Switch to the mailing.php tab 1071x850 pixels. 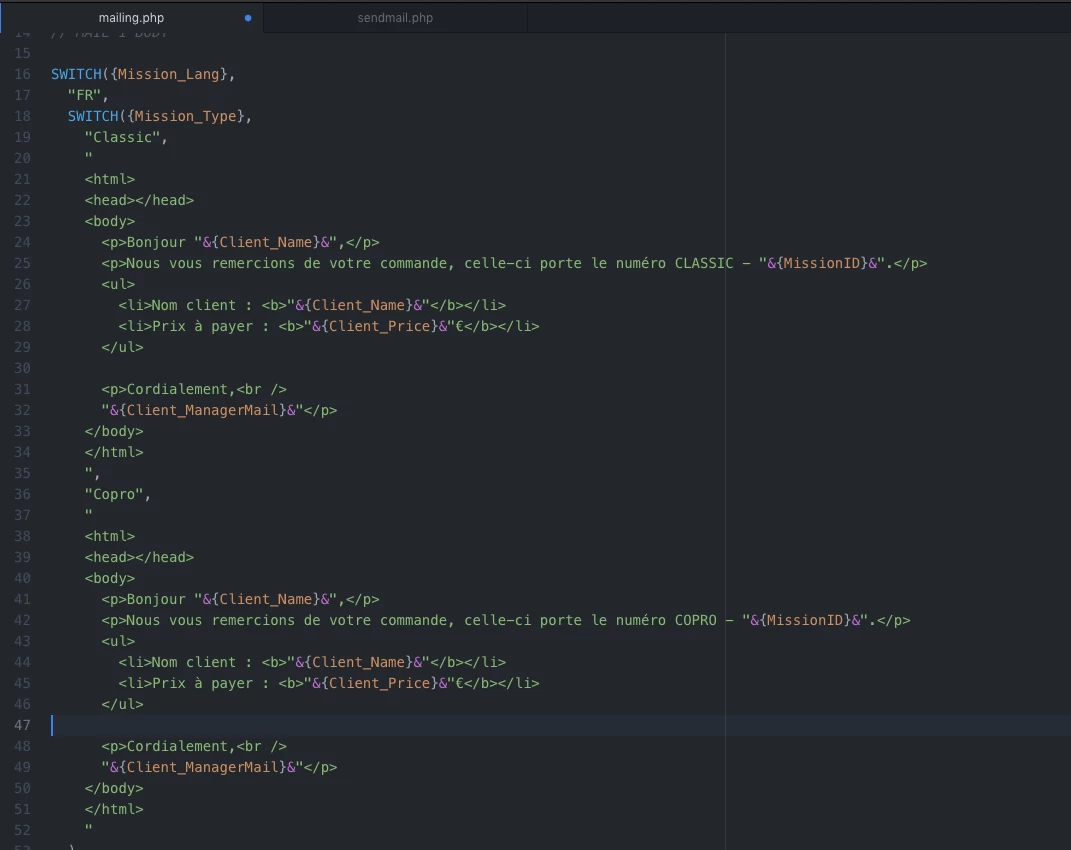[131, 18]
